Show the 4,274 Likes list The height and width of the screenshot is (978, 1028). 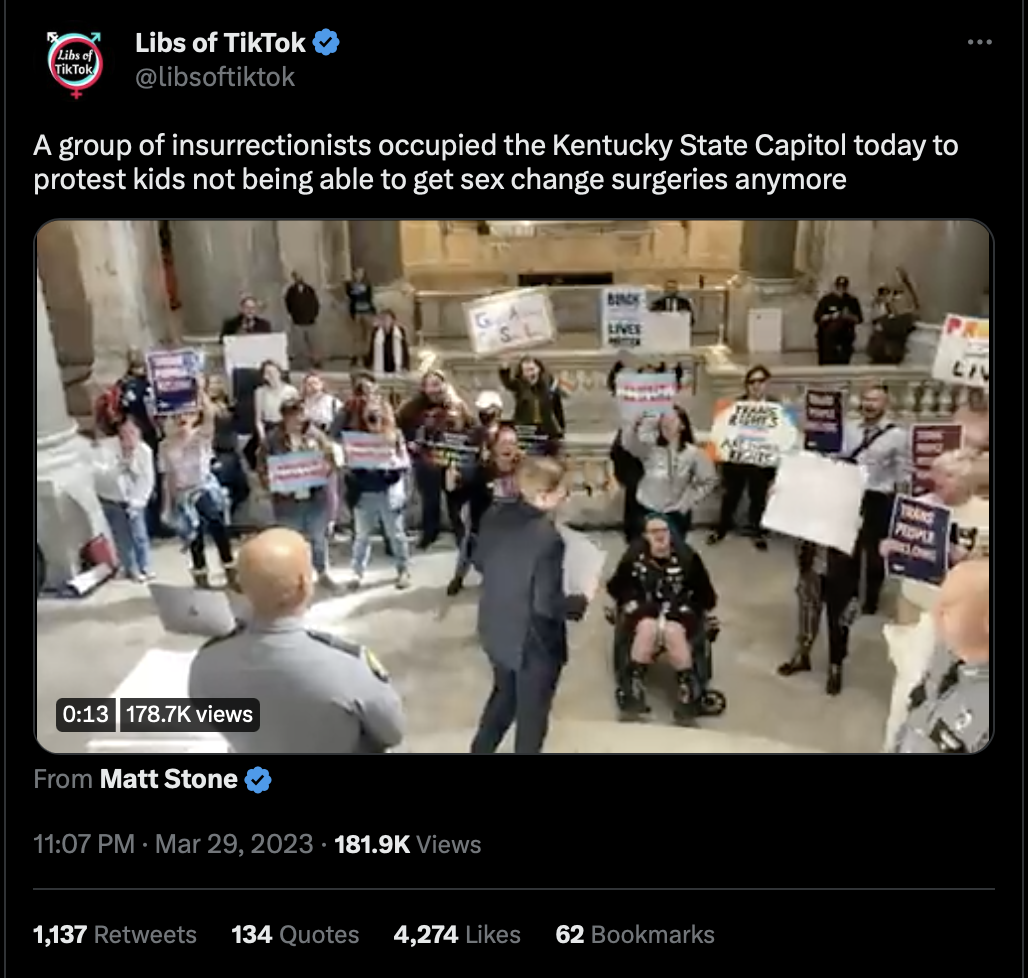point(457,934)
